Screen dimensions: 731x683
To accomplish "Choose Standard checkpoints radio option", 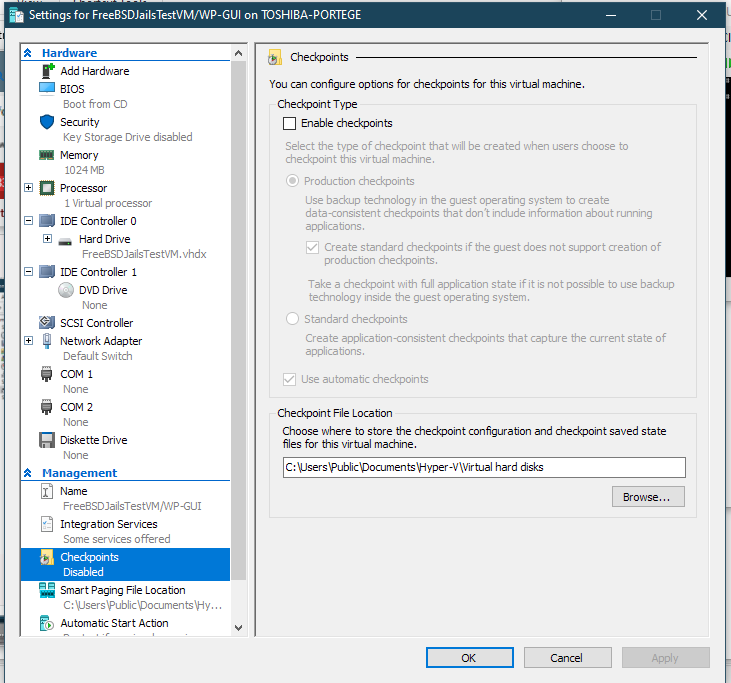I will pyautogui.click(x=293, y=319).
